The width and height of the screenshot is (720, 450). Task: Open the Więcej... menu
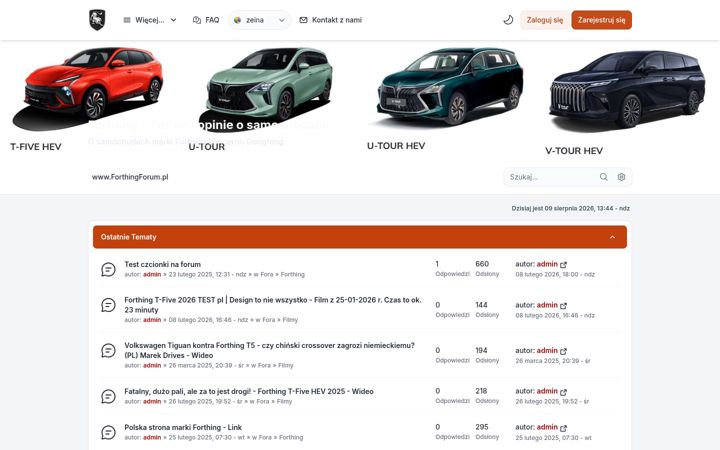(150, 20)
